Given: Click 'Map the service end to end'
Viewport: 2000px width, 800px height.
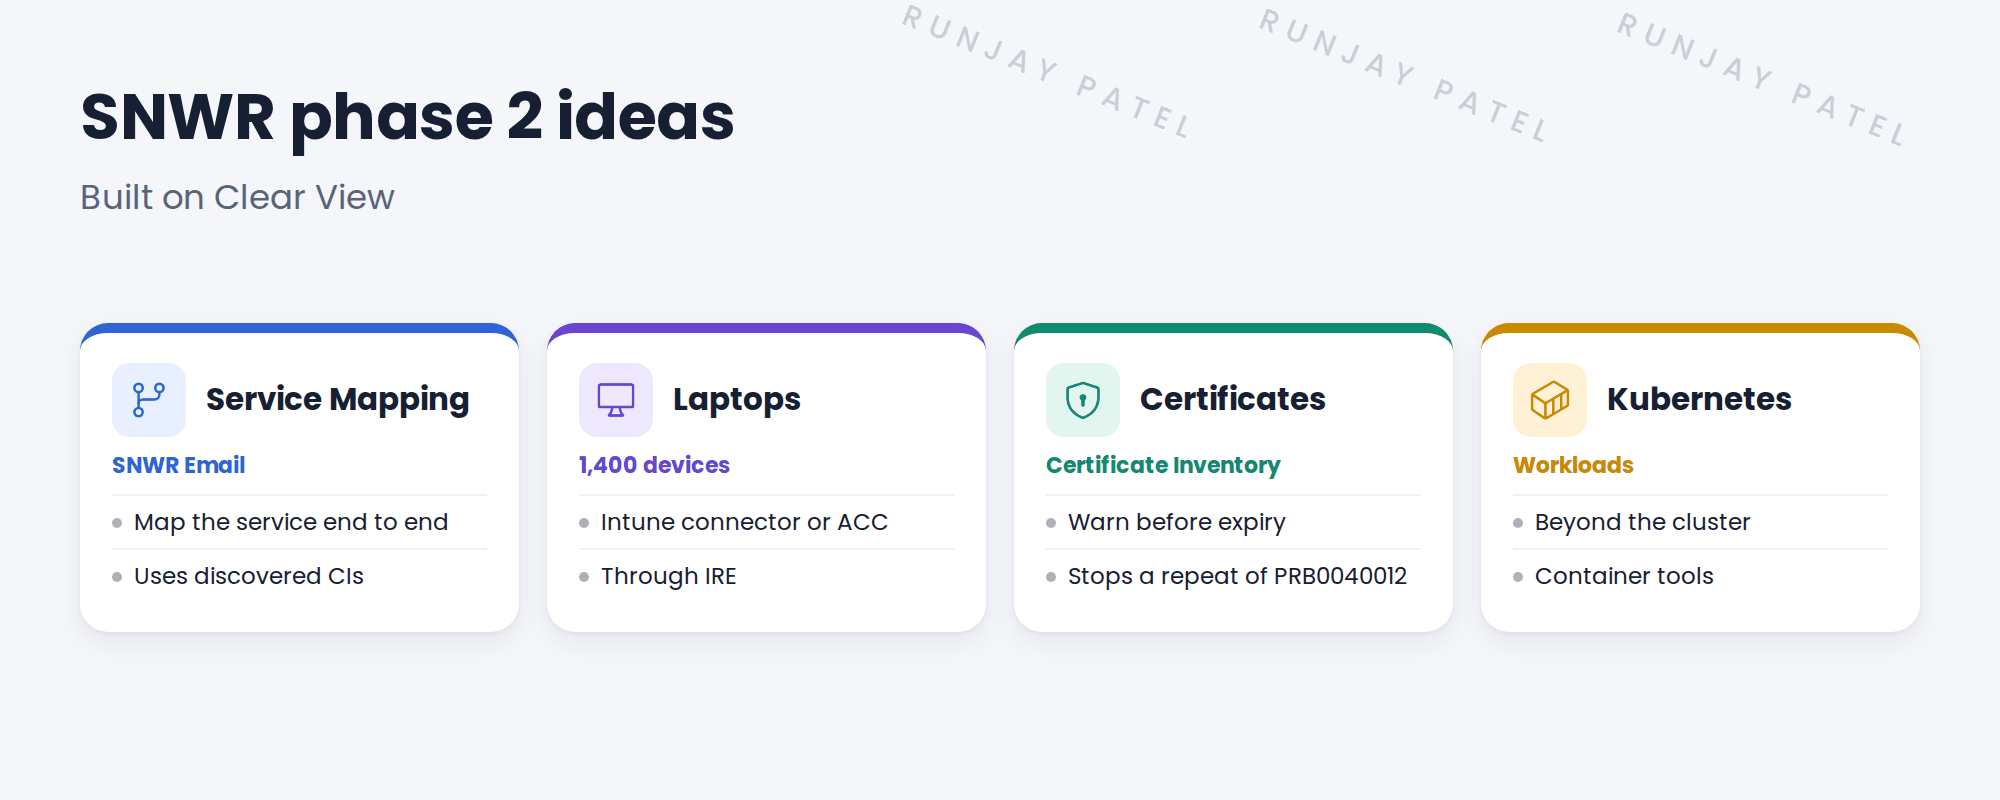Looking at the screenshot, I should click(x=291, y=522).
